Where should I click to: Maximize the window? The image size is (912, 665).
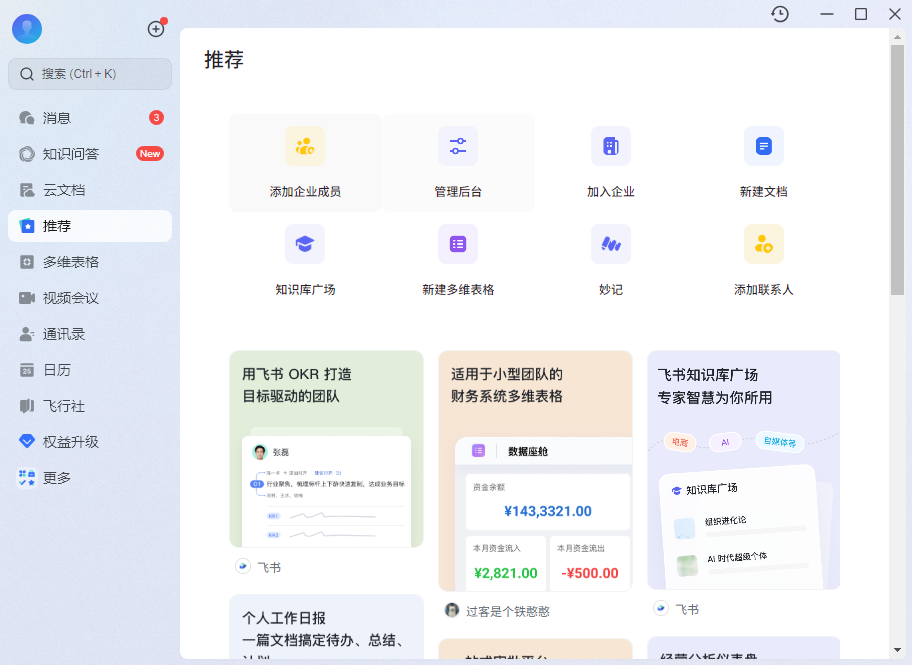pyautogui.click(x=861, y=14)
